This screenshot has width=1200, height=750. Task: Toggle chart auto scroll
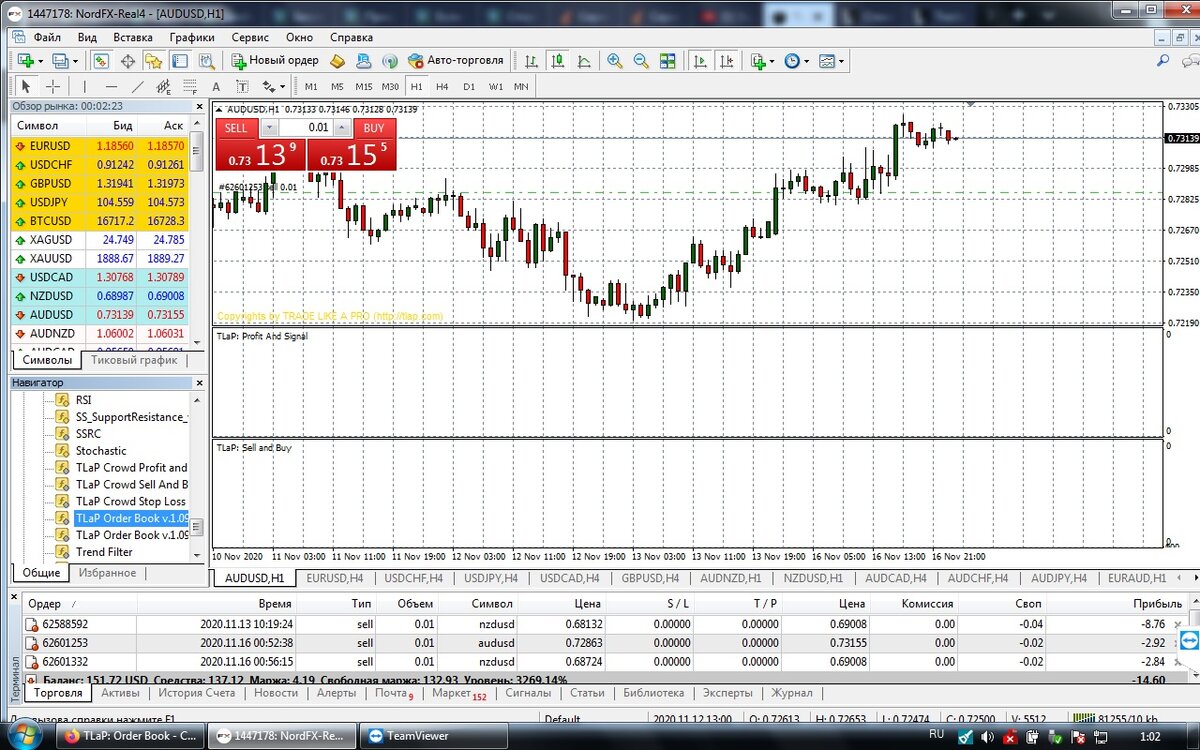700,61
